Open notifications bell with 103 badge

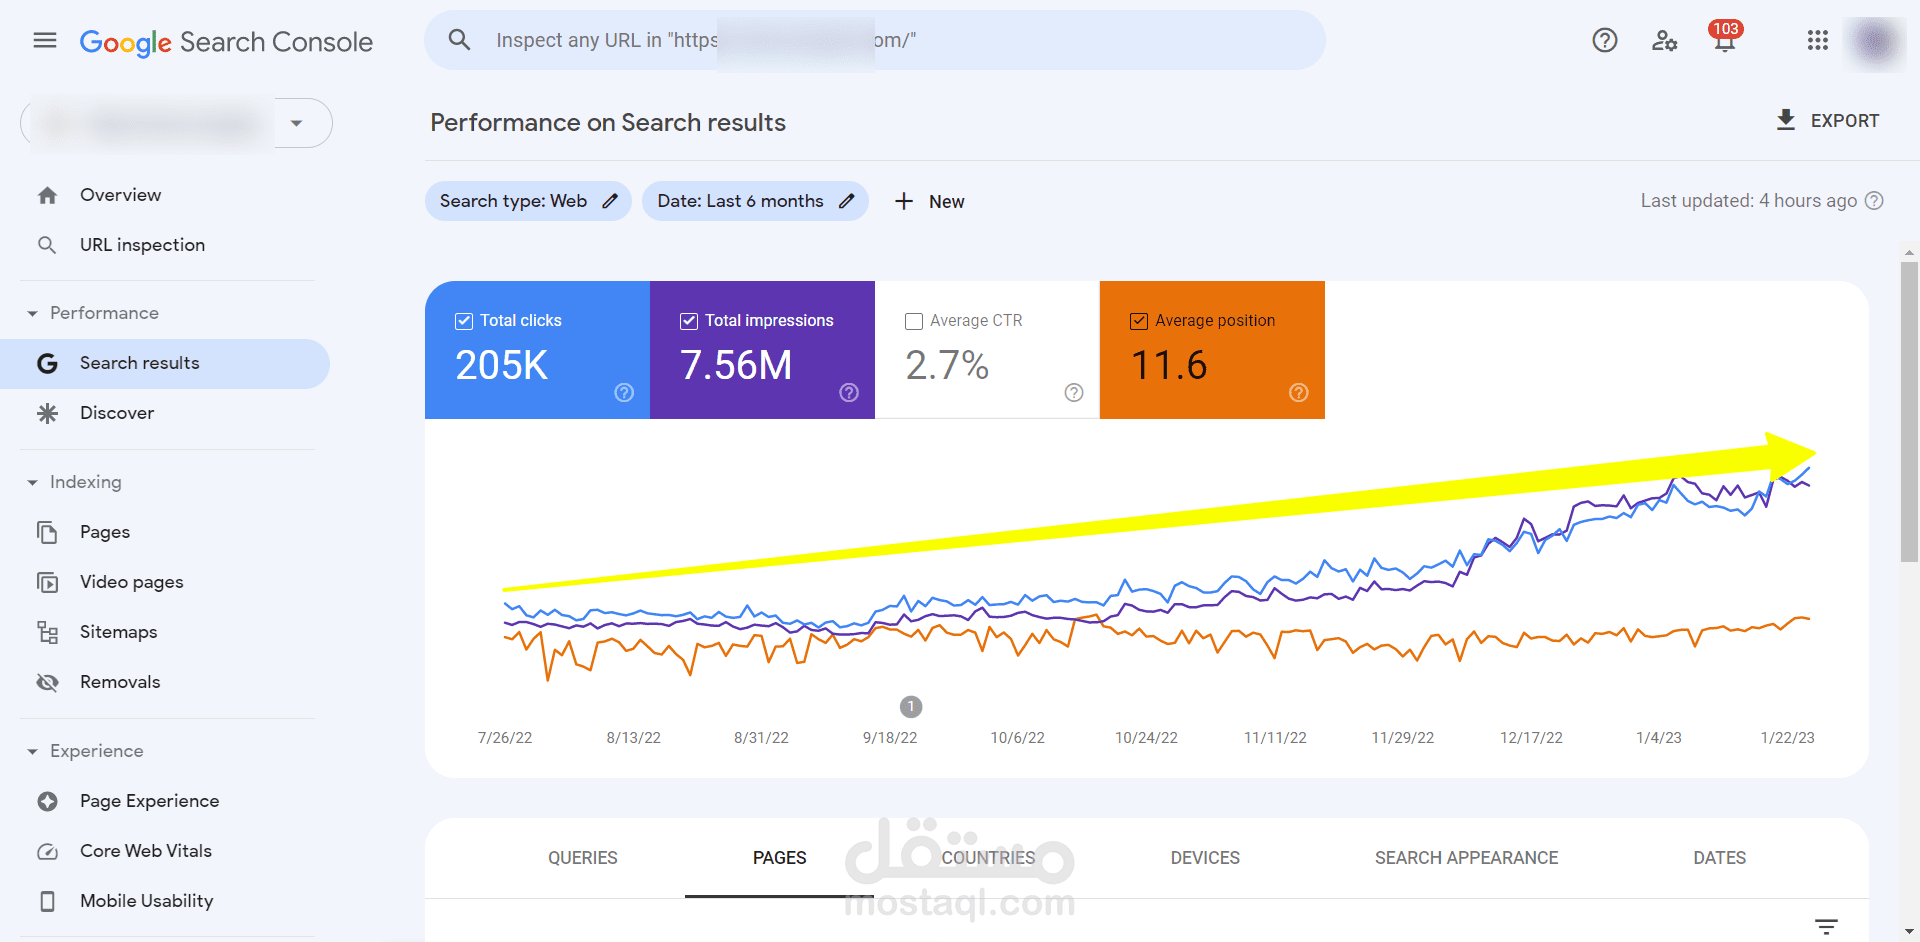(x=1725, y=38)
